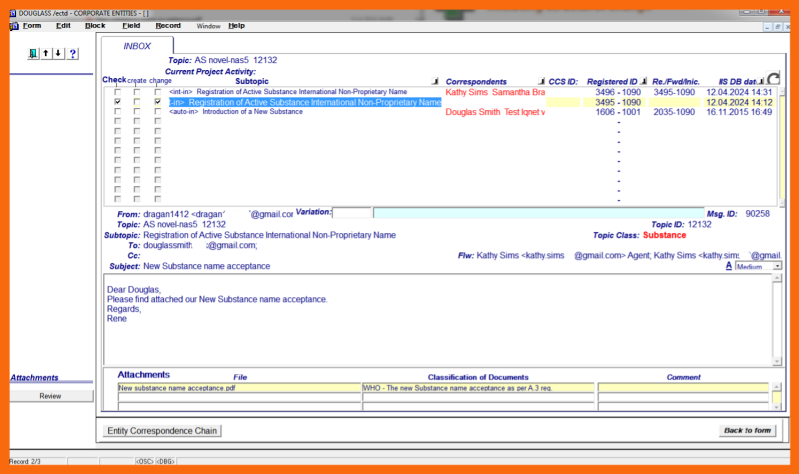Click the Entity Correspondence Chain button
This screenshot has width=799, height=474.
[x=162, y=430]
